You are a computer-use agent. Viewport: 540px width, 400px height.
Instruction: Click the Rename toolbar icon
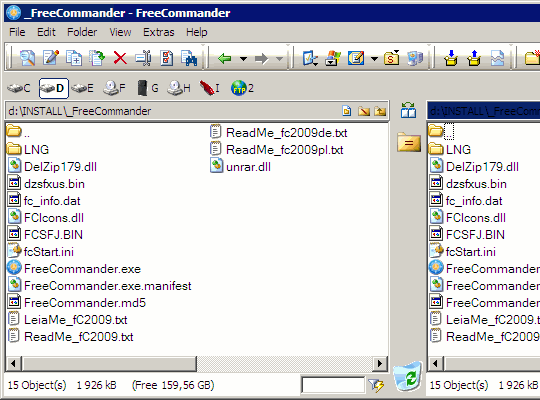(x=143, y=58)
